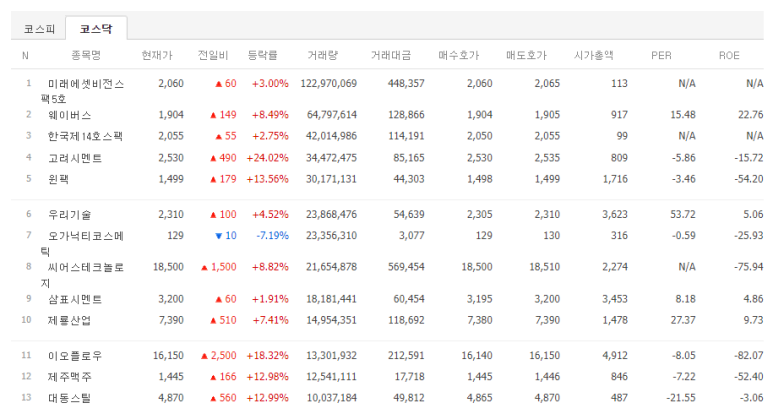773x414 pixels.
Task: Click the 이오플로우 stock name
Action: tap(75, 356)
